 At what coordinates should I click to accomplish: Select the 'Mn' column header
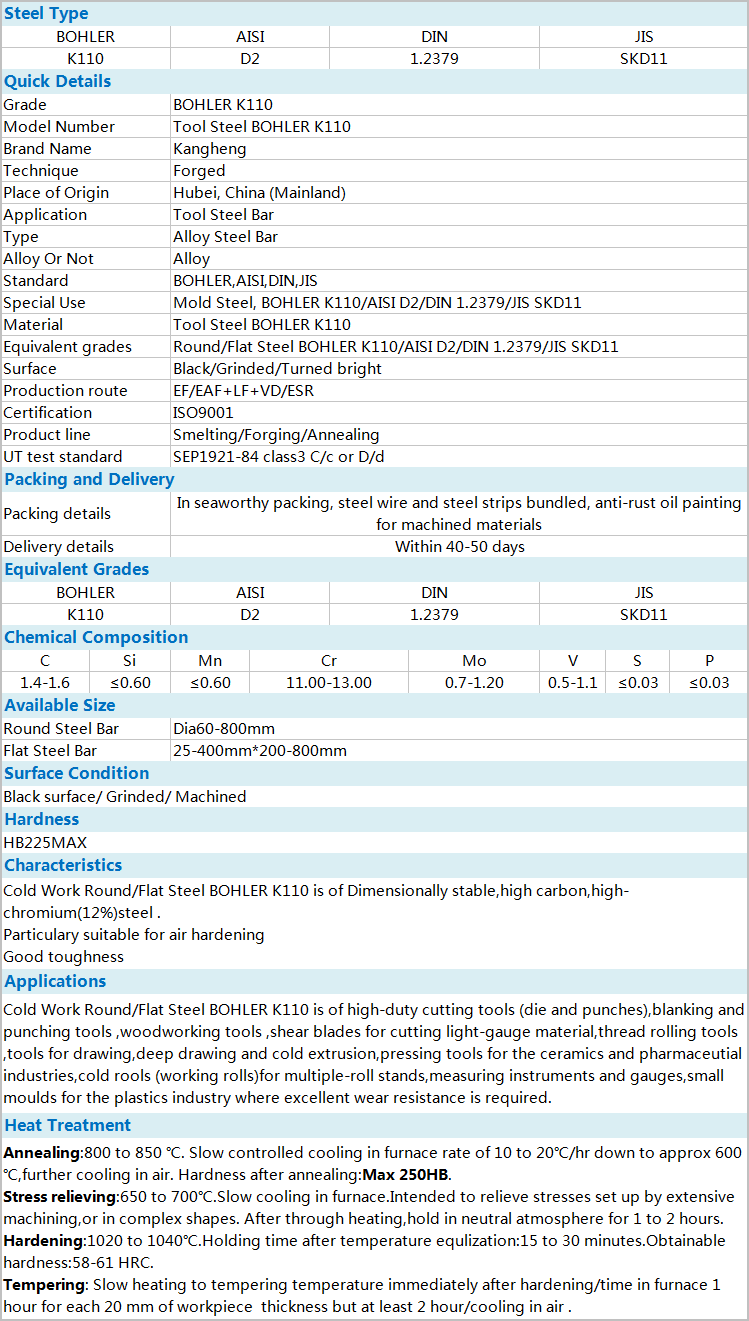click(x=210, y=660)
